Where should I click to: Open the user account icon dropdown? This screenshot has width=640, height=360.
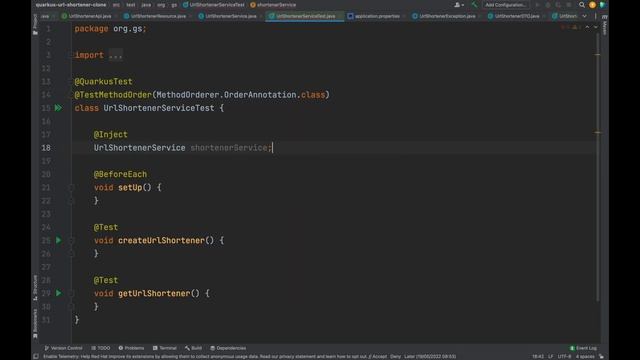459,5
